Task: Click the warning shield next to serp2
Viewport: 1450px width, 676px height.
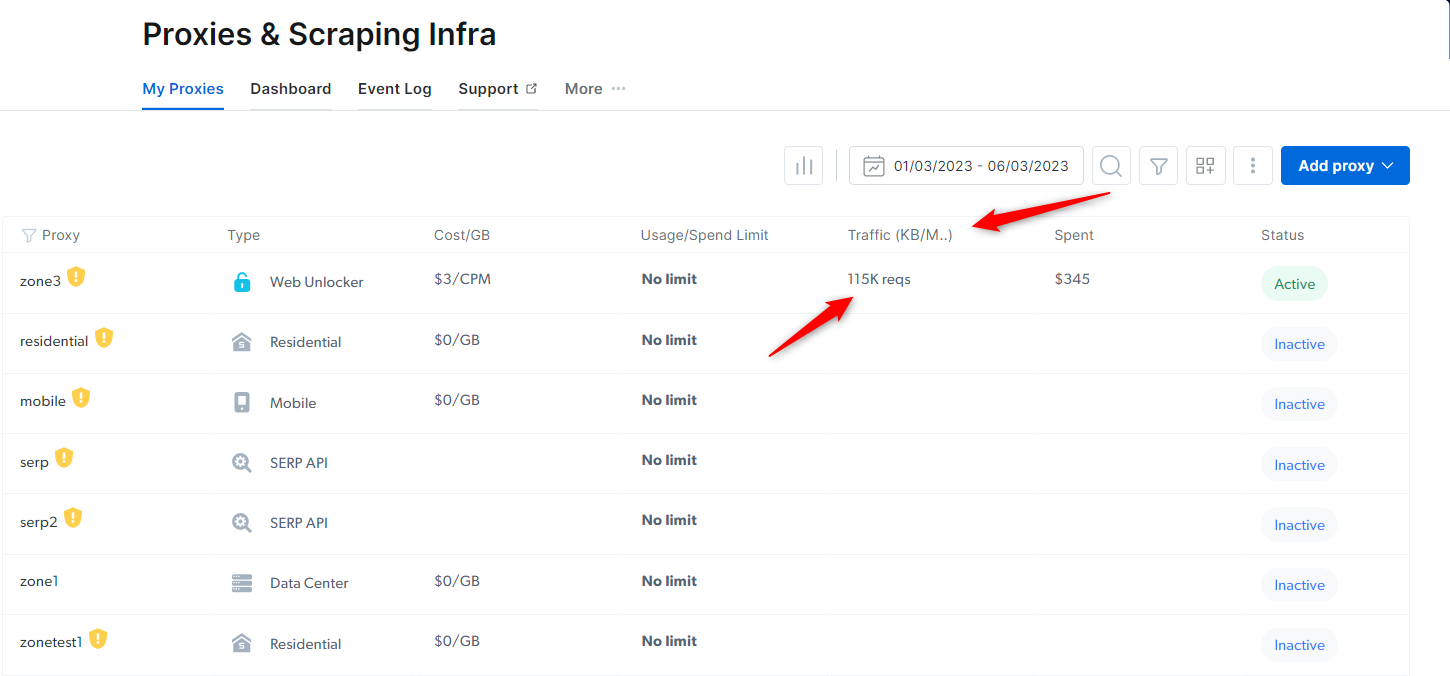Action: coord(72,518)
